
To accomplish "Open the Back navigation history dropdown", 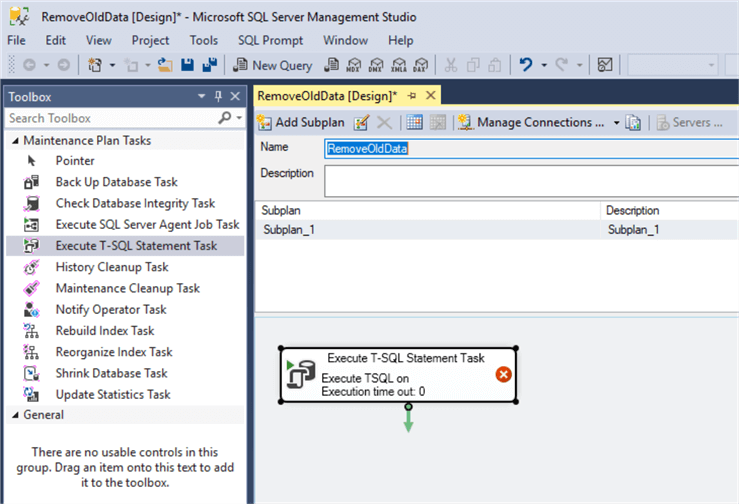I will point(46,65).
